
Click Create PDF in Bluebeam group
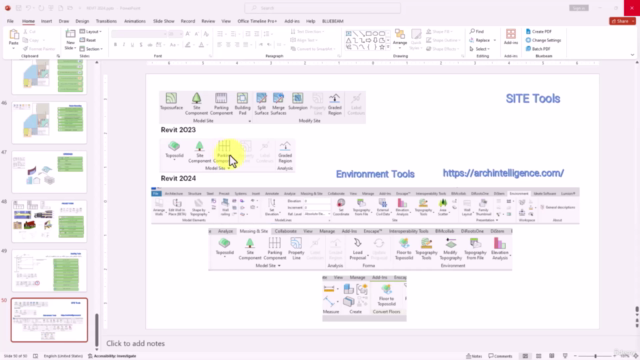pyautogui.click(x=538, y=31)
